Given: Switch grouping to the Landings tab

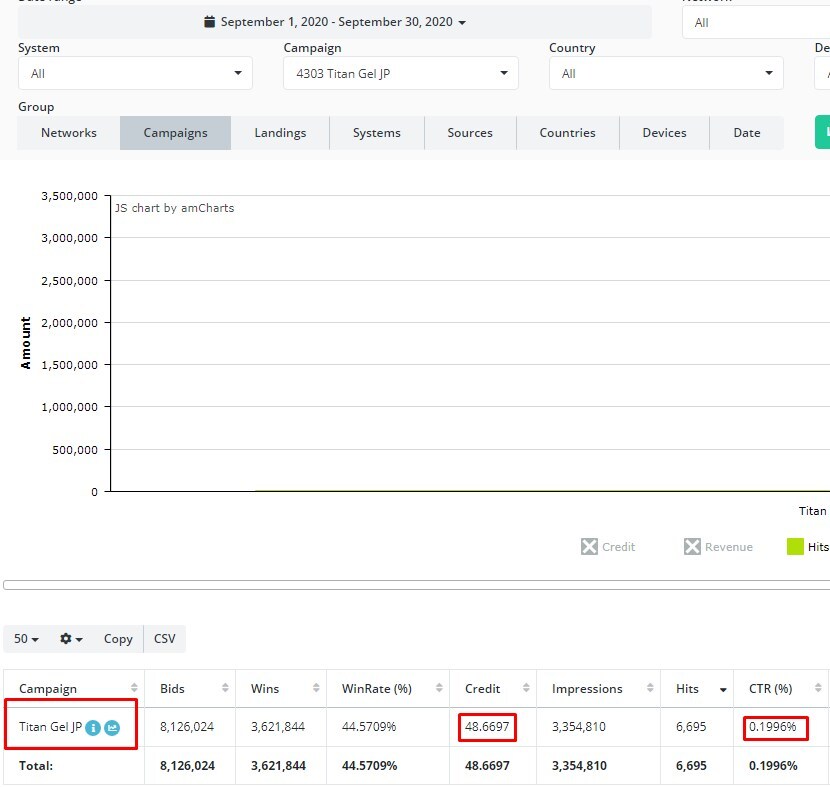Looking at the screenshot, I should 280,133.
